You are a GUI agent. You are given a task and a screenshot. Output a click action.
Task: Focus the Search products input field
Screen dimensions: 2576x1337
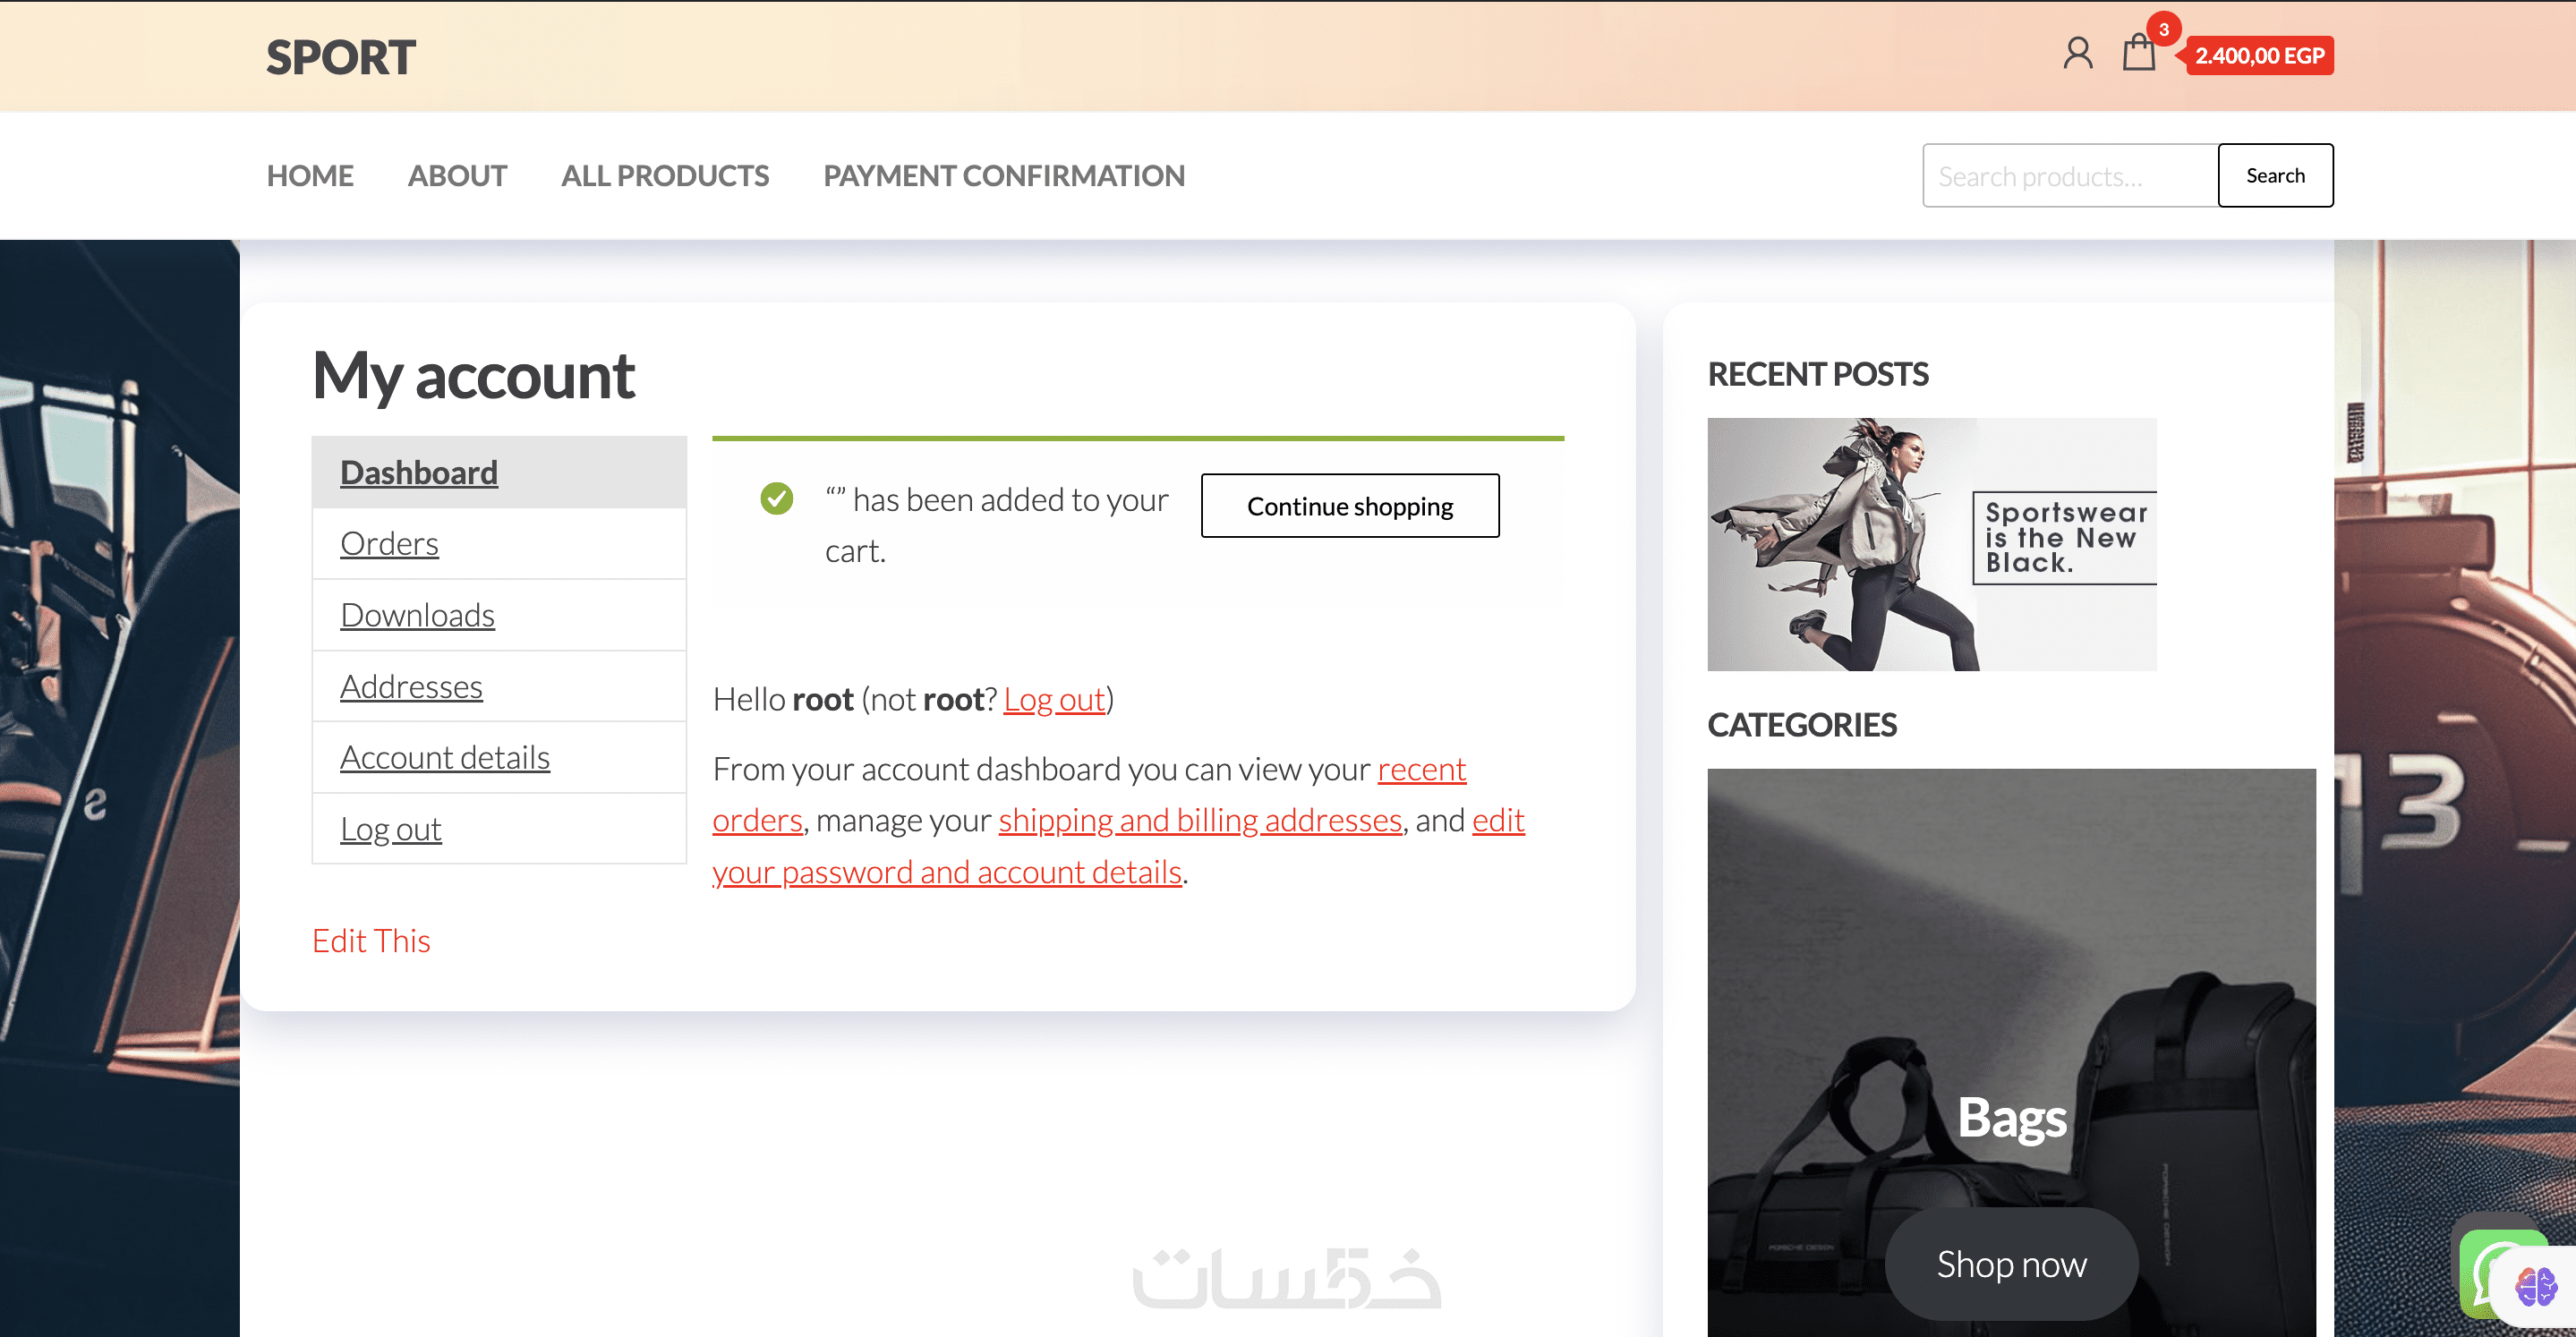[2069, 176]
